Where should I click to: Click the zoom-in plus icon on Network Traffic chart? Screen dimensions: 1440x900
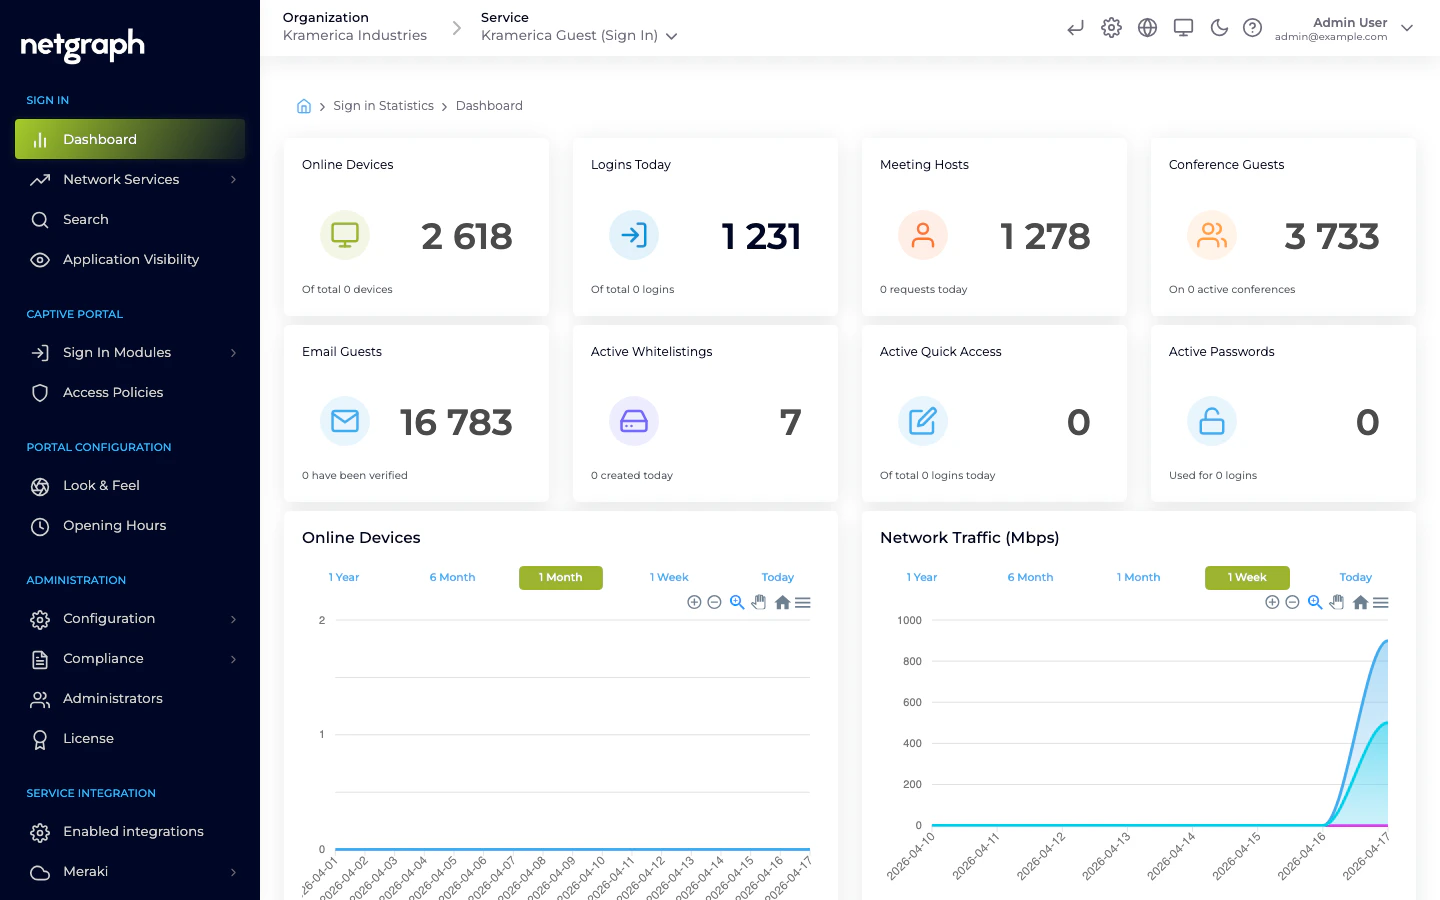[1272, 602]
